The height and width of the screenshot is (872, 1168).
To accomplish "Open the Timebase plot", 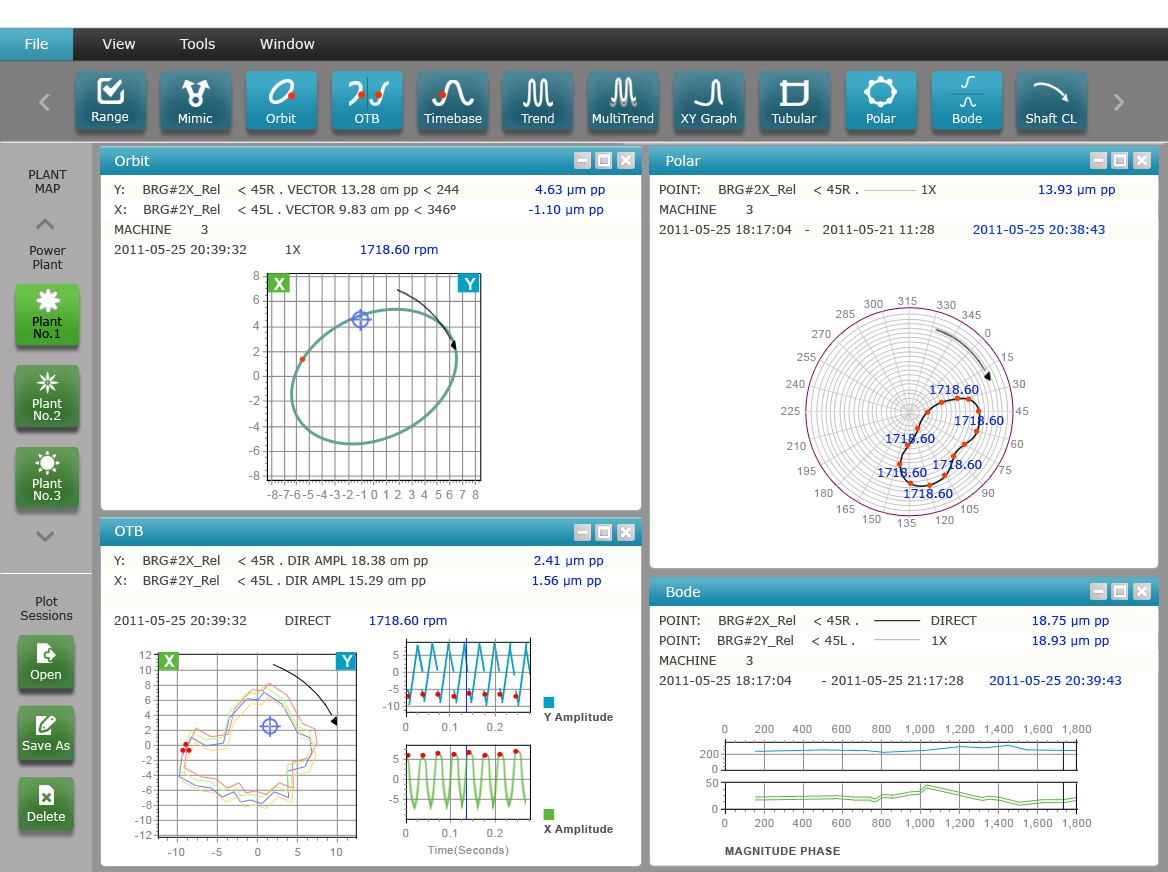I will coord(452,101).
